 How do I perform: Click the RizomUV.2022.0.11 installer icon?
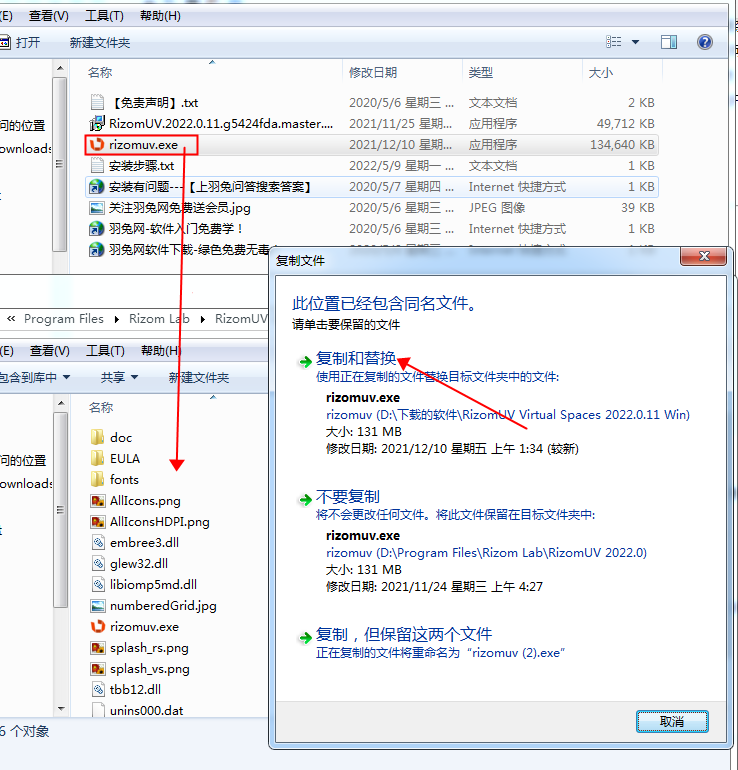click(x=97, y=123)
